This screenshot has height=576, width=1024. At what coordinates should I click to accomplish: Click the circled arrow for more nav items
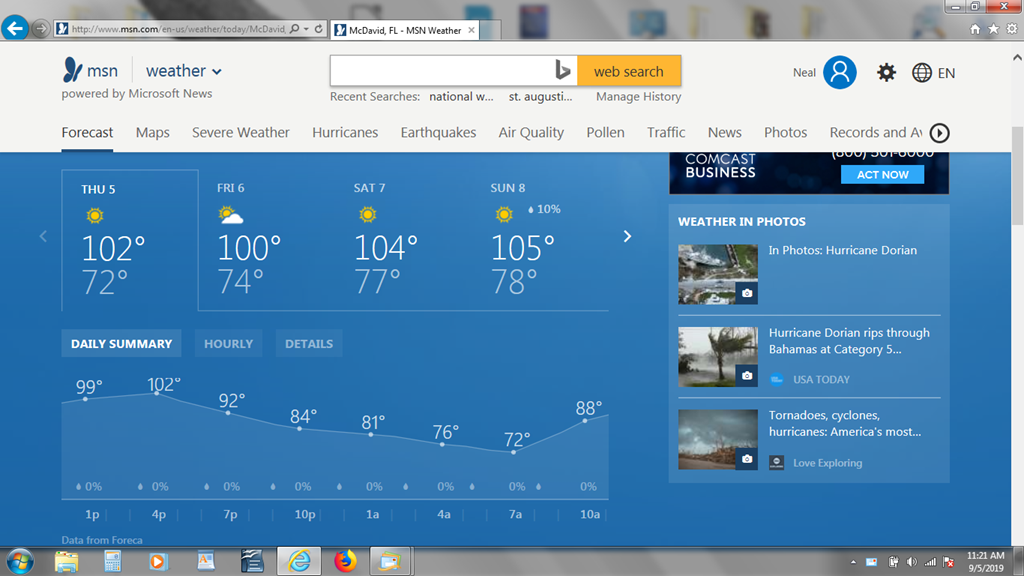(939, 133)
